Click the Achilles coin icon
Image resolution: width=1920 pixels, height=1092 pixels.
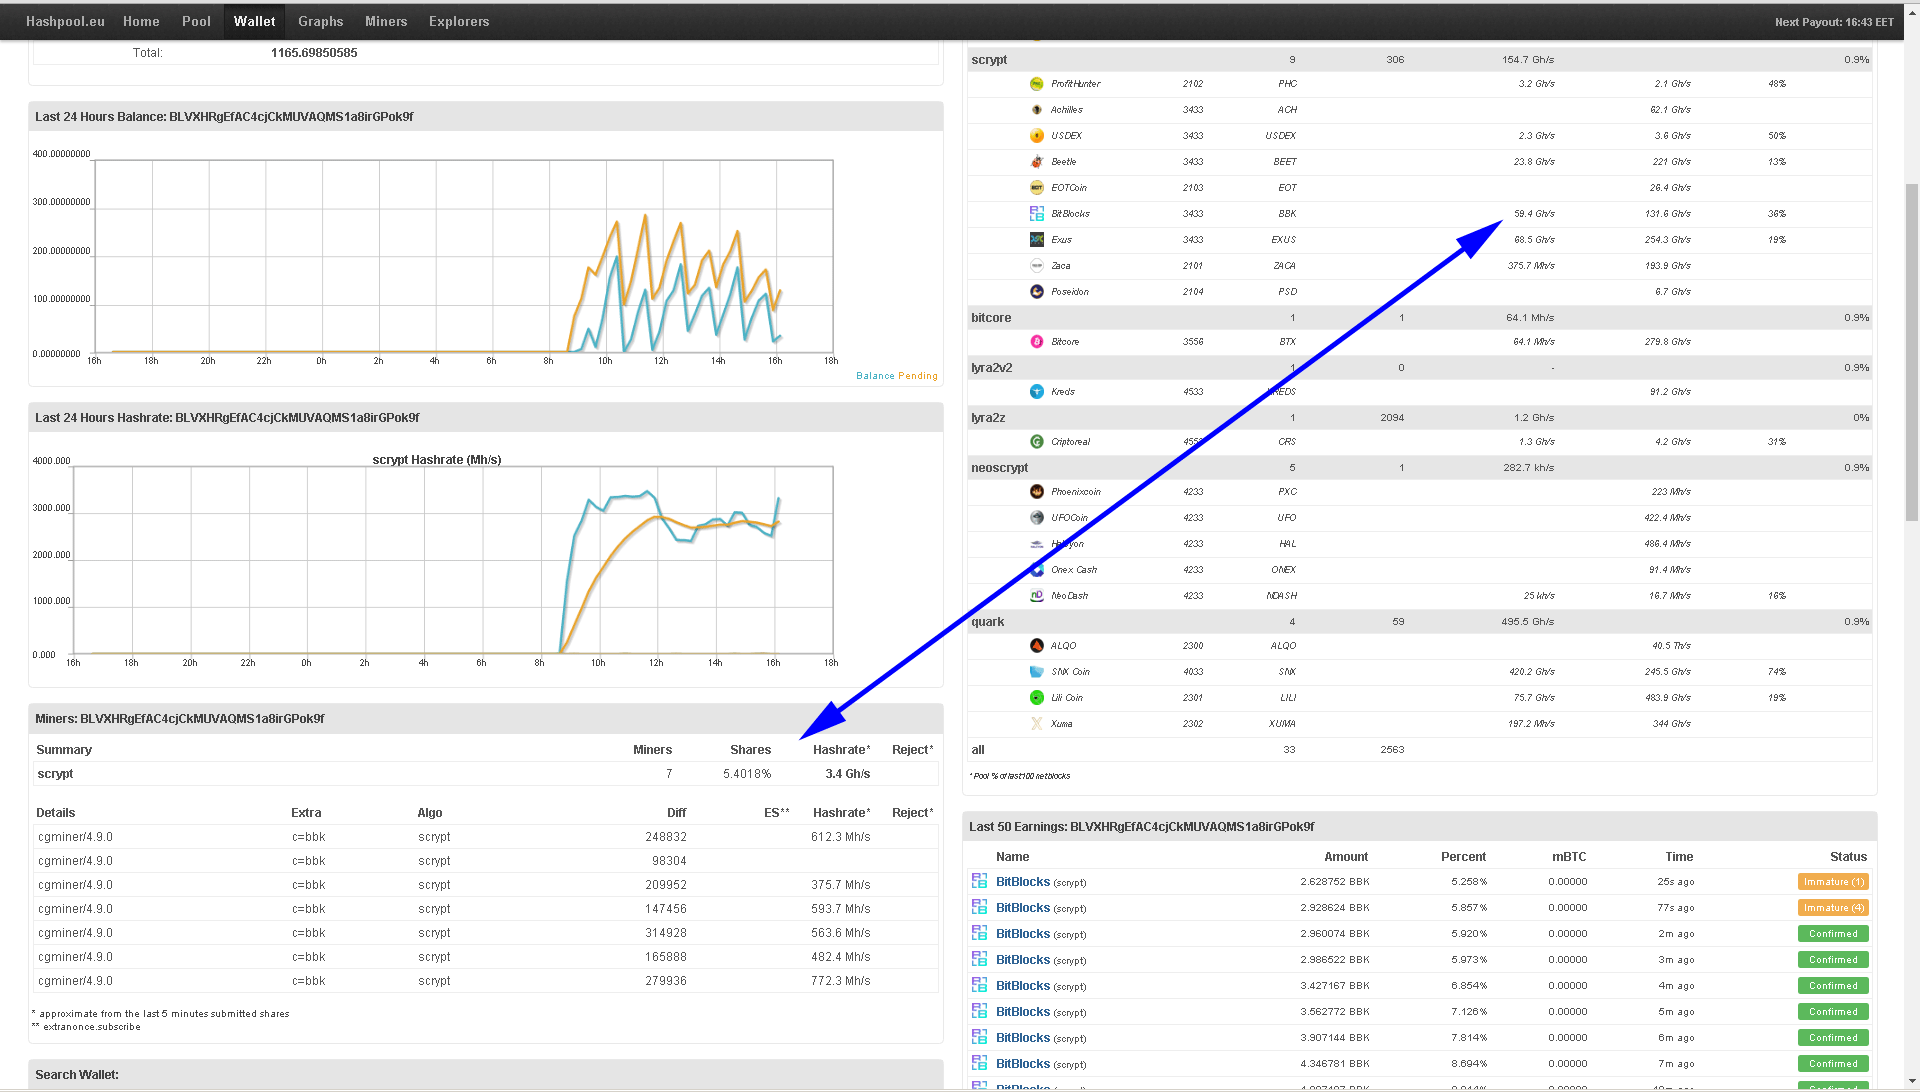[x=1037, y=110]
